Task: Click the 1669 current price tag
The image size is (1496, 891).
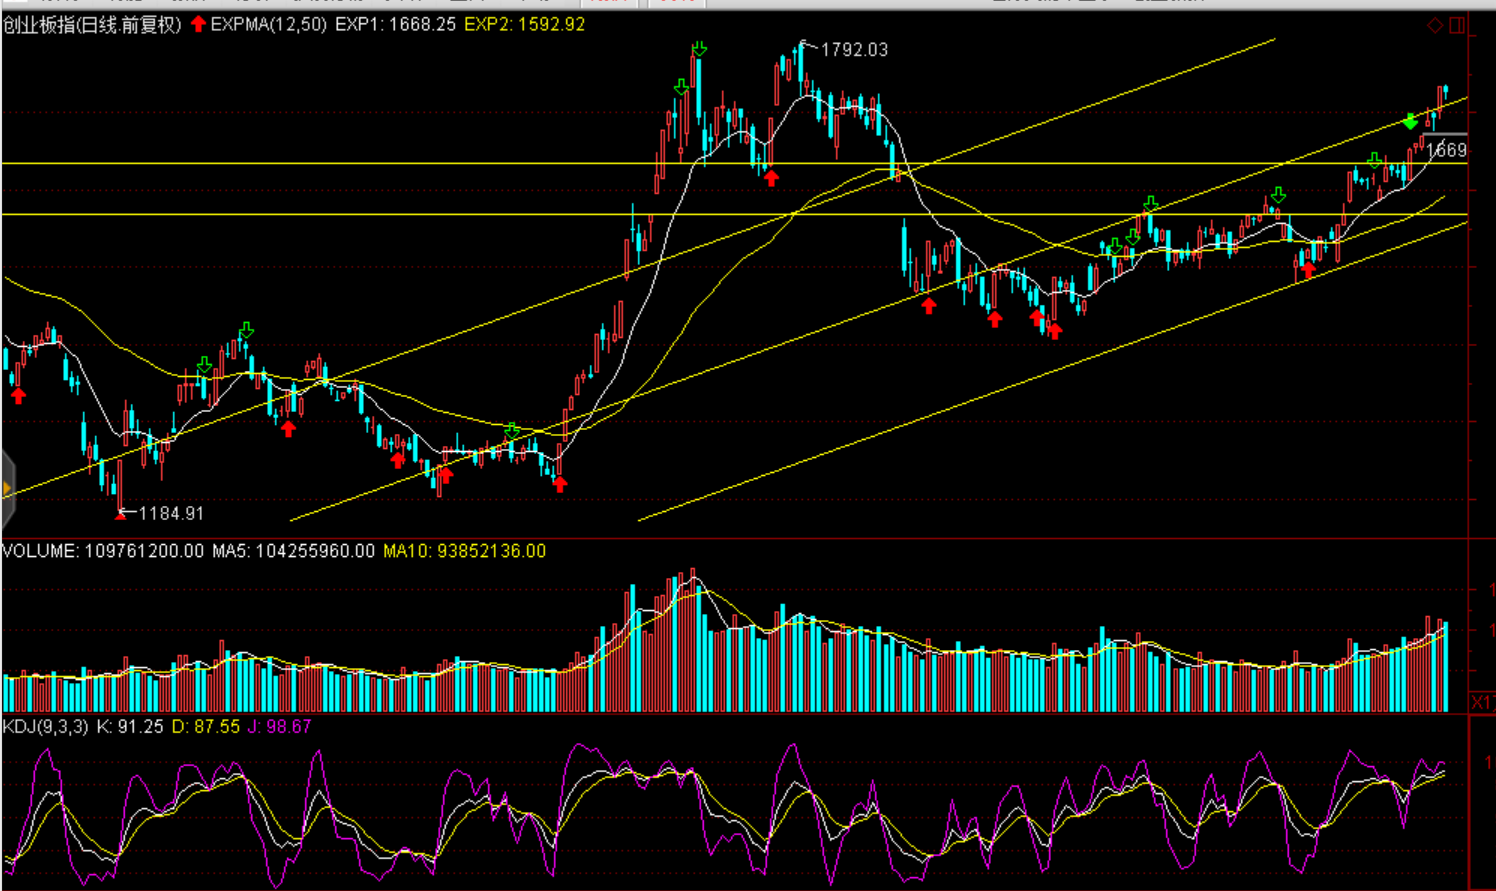Action: 1446,150
